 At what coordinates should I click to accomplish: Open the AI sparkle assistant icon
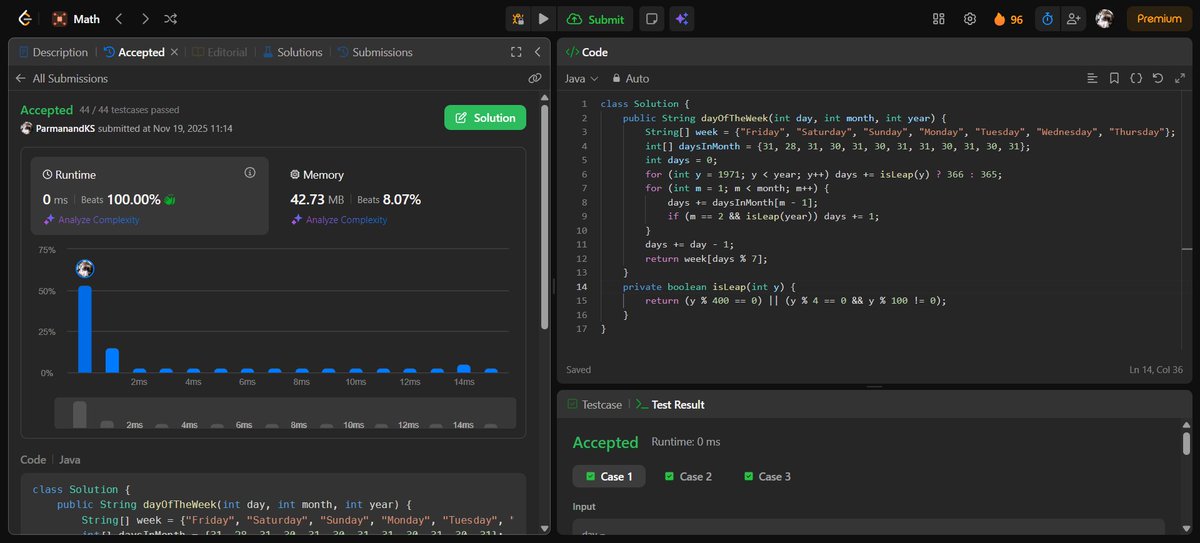[682, 18]
